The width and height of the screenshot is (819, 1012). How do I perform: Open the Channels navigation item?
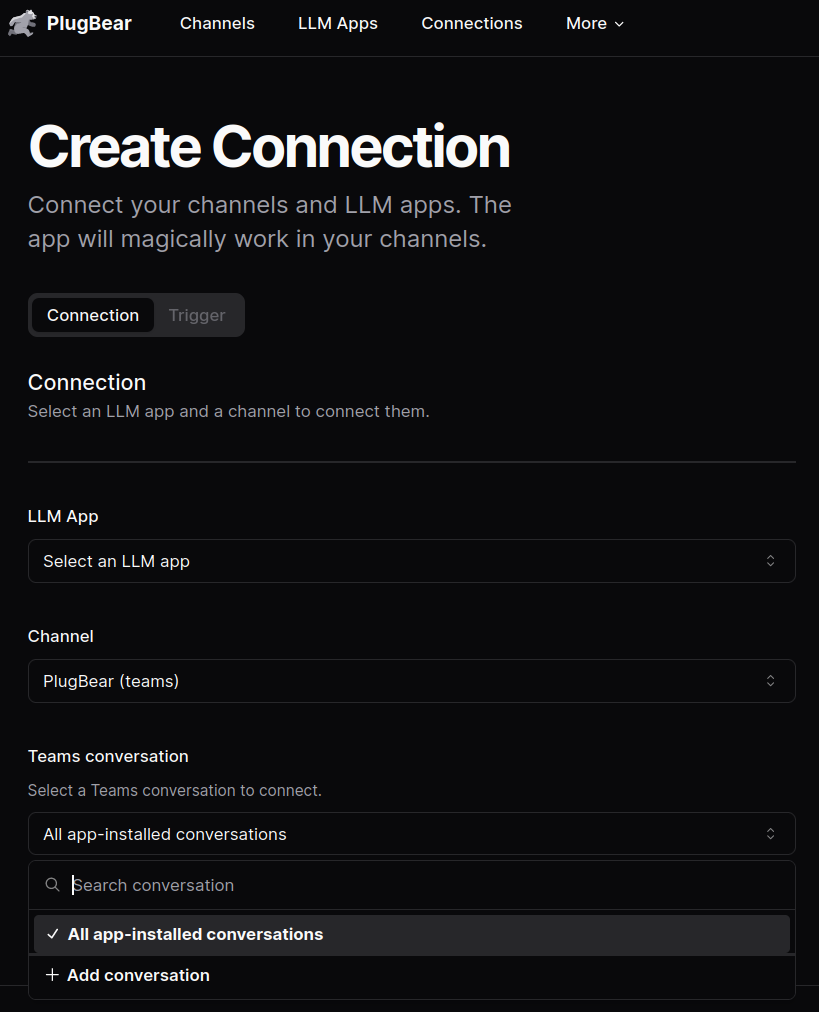217,23
